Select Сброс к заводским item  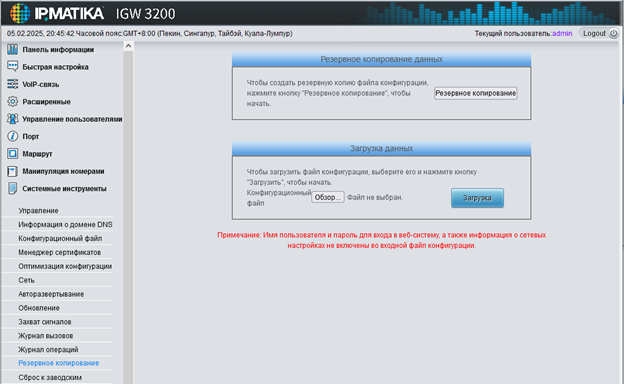tap(50, 377)
